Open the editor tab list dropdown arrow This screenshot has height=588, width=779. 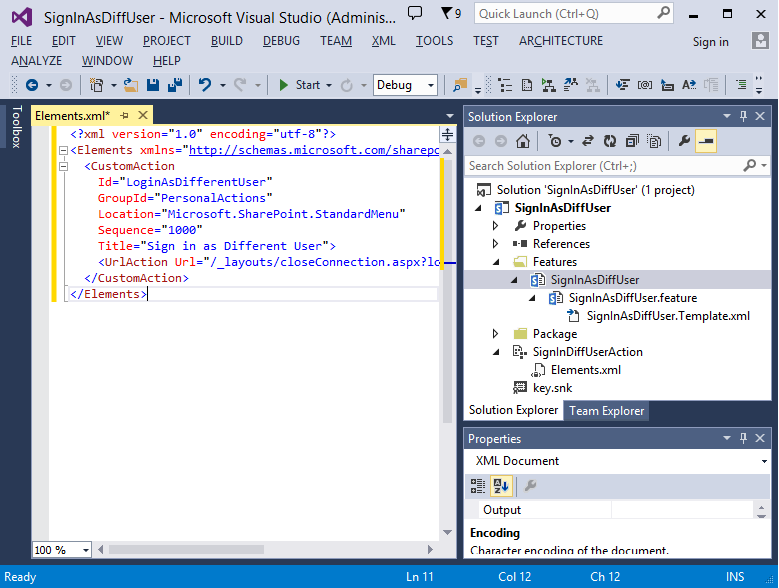[450, 116]
